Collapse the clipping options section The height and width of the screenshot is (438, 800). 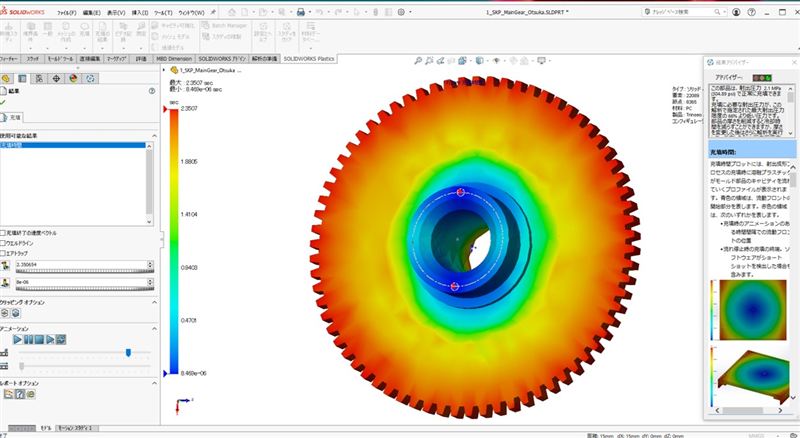tap(154, 301)
